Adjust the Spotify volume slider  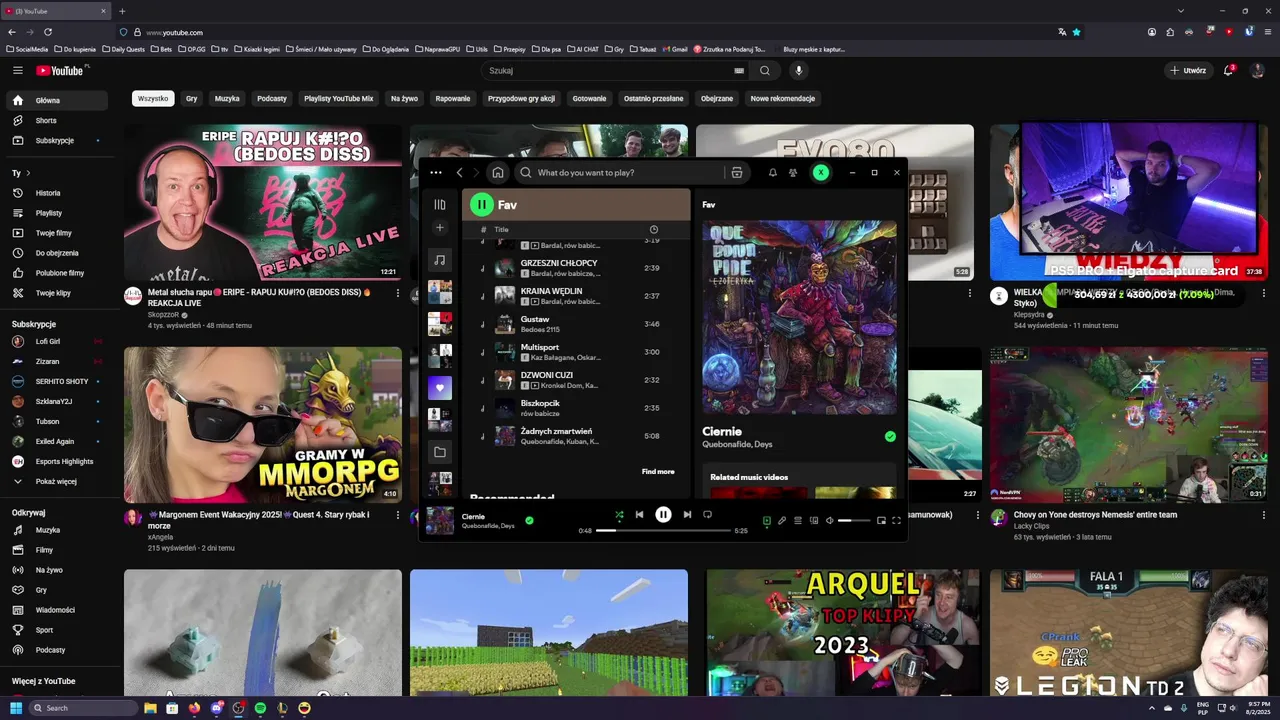tap(853, 520)
